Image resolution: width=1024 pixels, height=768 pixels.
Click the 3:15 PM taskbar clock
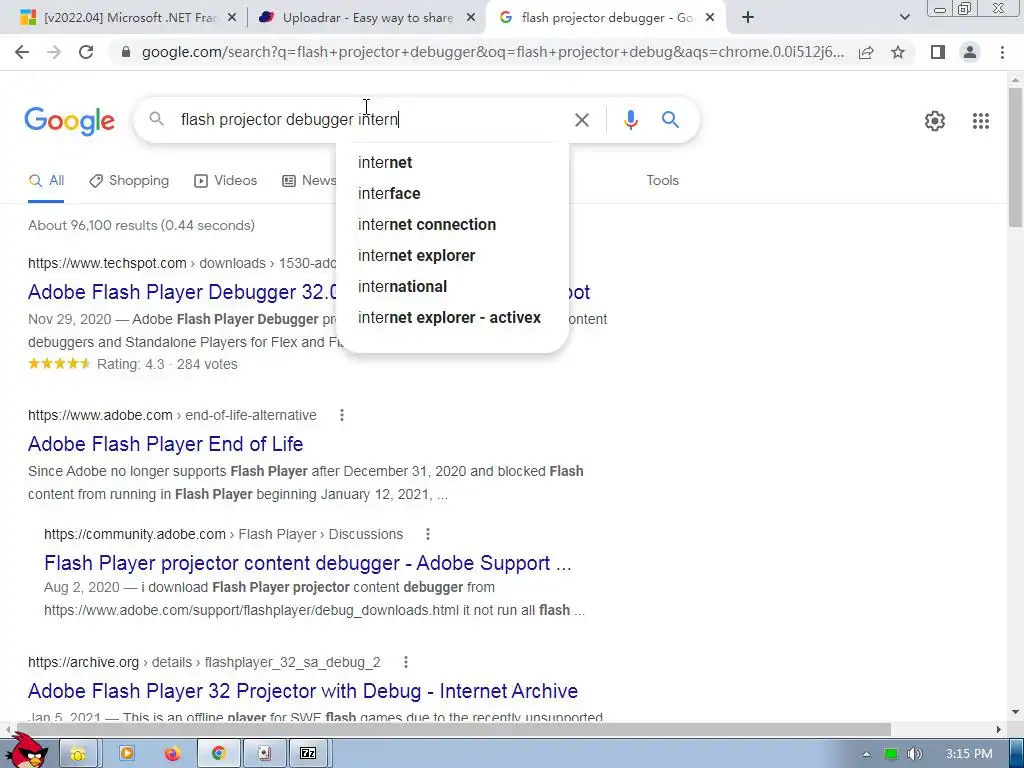[969, 754]
